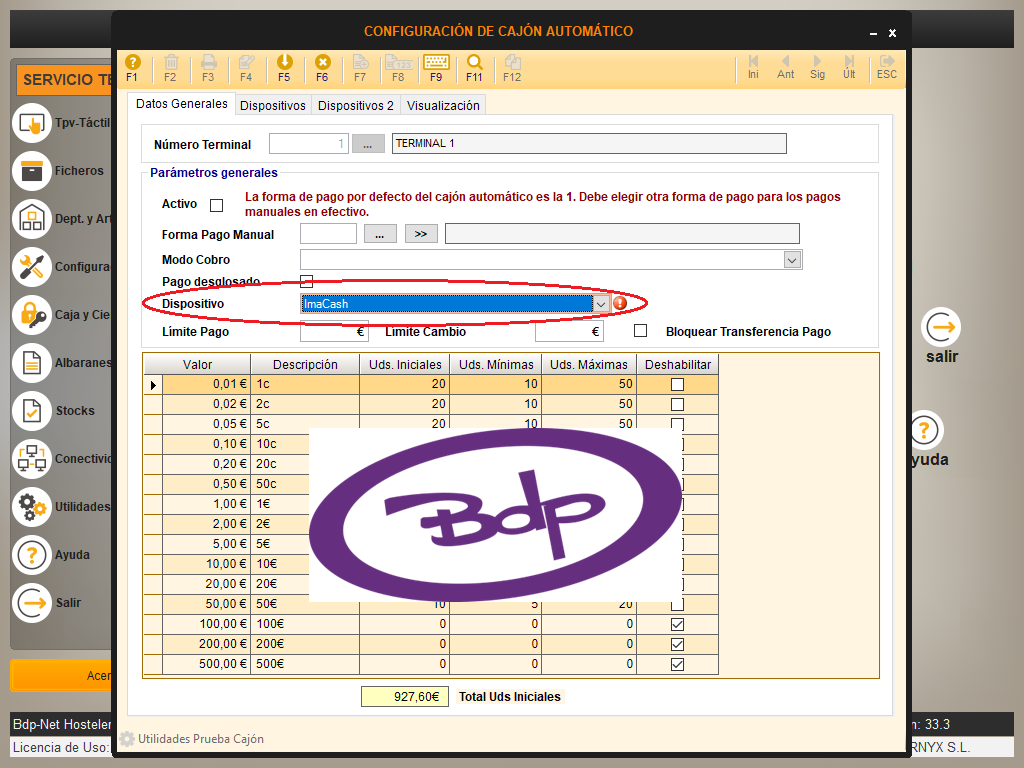
Task: Enable the Activo checkbox
Action: [216, 205]
